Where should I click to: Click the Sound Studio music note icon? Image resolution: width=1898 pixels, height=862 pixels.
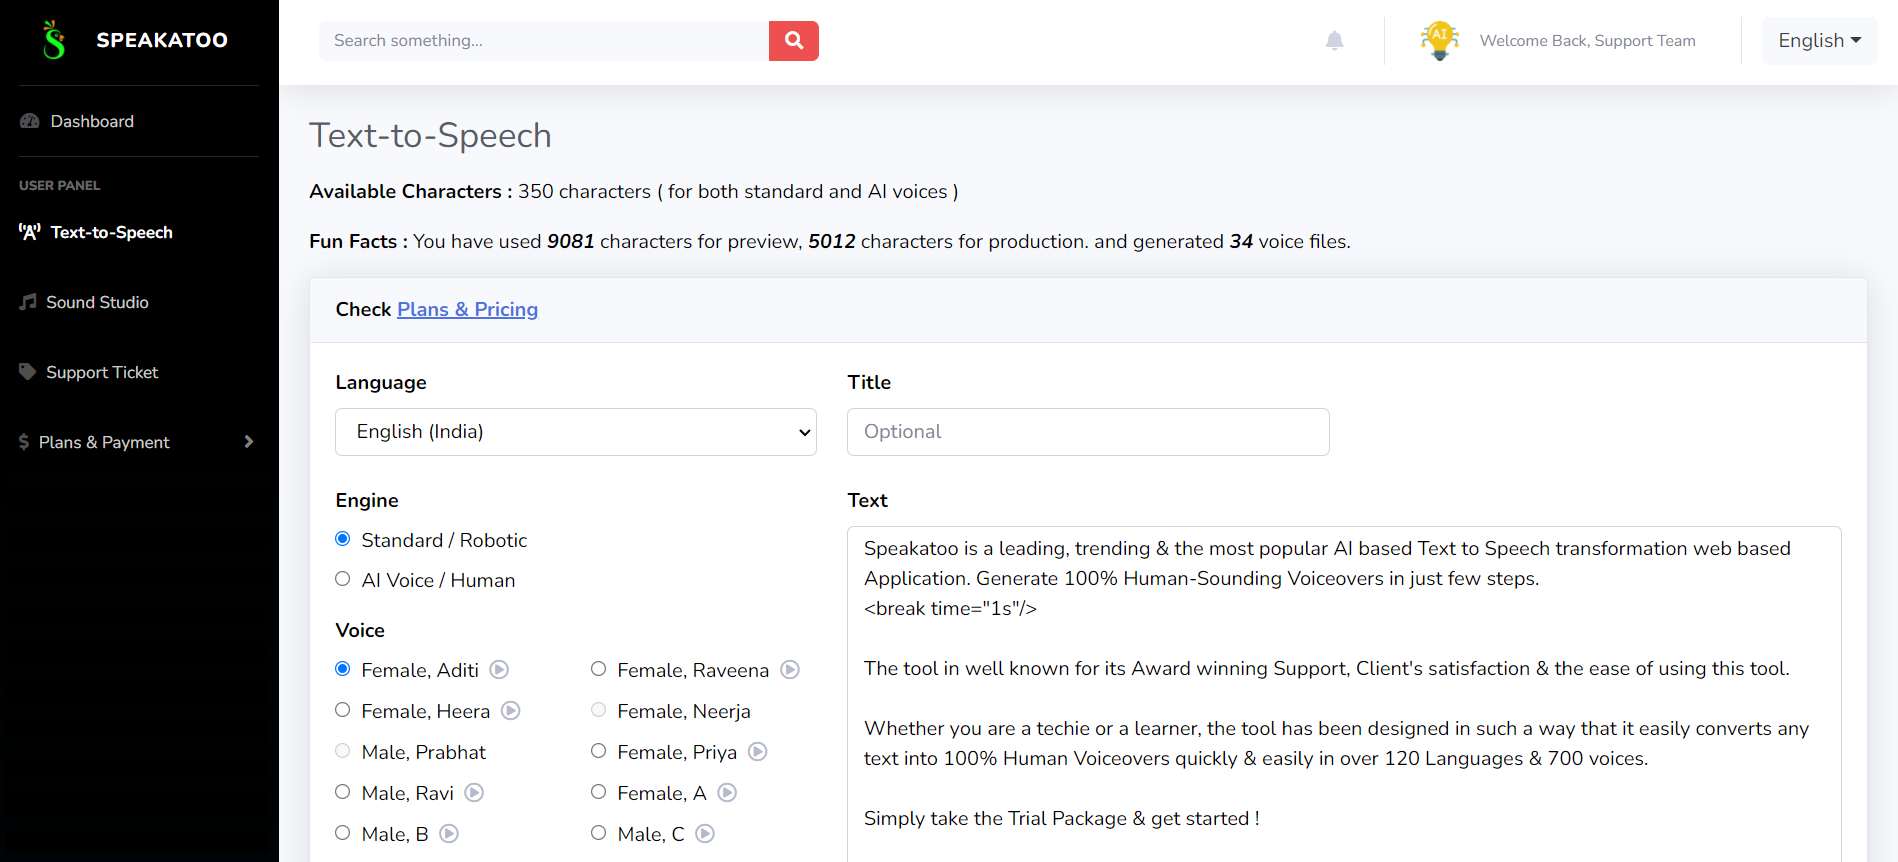28,302
